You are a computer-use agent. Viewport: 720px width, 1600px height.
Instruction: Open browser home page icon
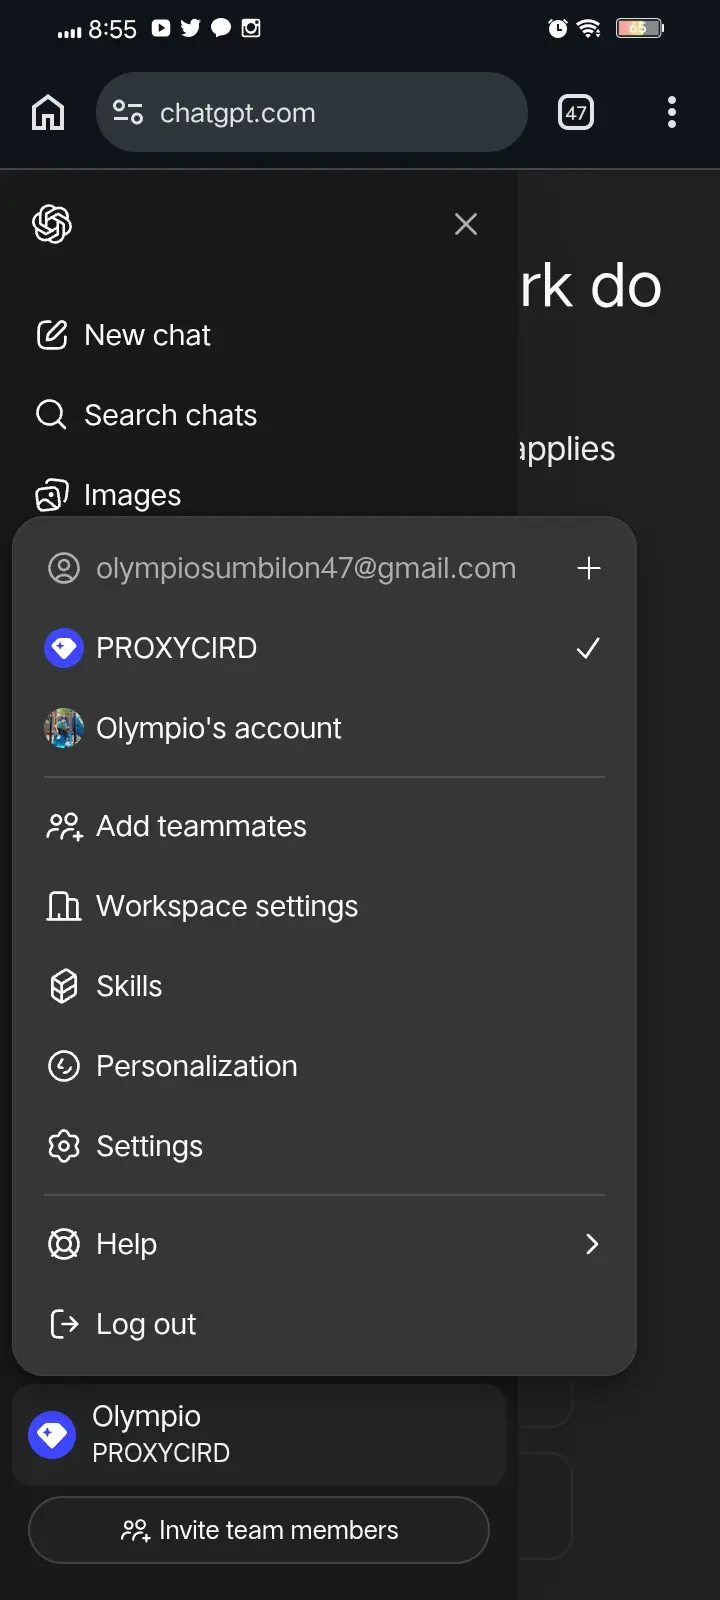[48, 113]
